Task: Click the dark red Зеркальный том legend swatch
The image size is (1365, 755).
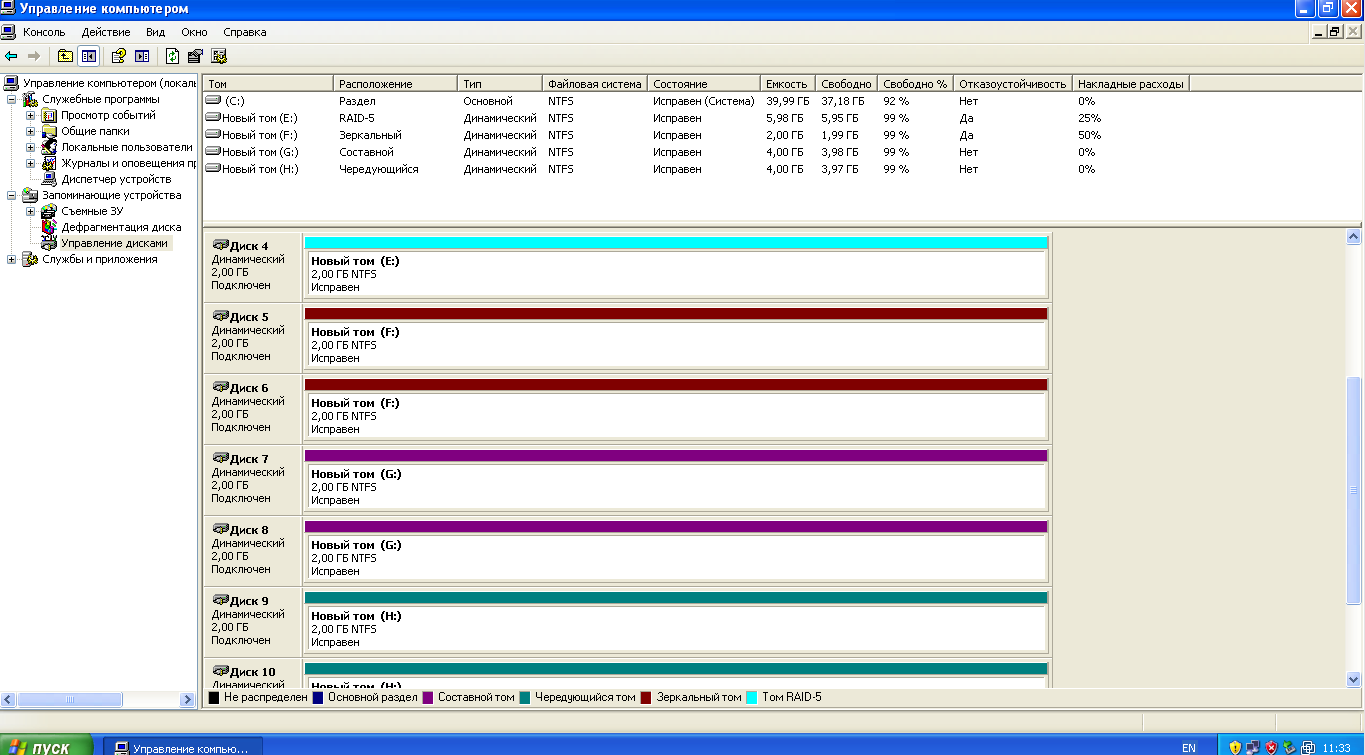Action: 646,697
